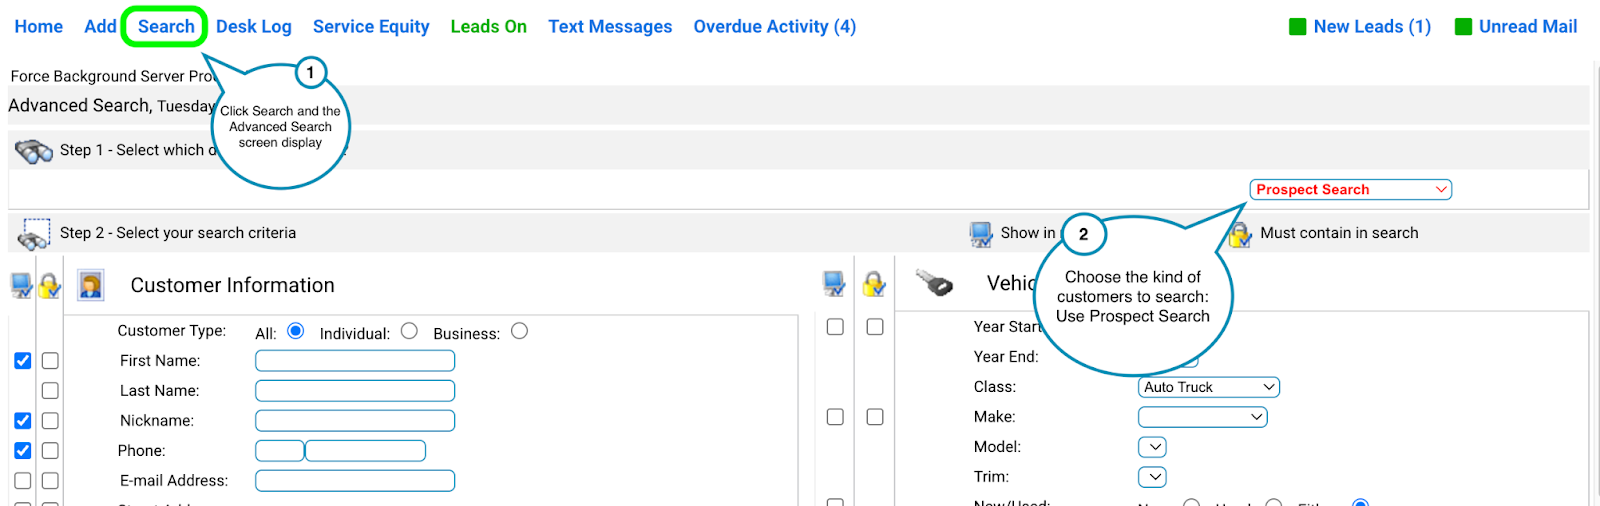This screenshot has height=506, width=1600.
Task: Click the padlock icon beside Must contain in search
Action: (1240, 234)
